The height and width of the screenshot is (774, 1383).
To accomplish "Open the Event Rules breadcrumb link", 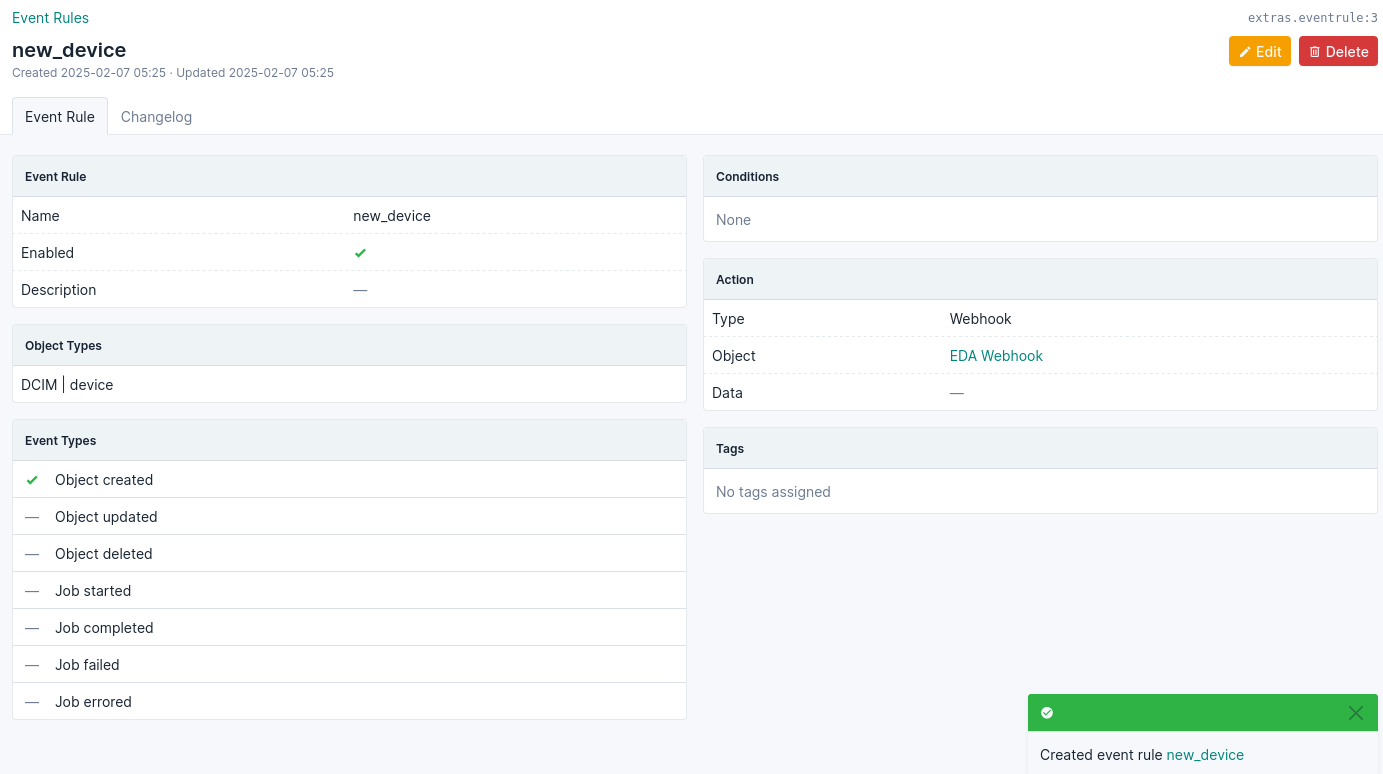I will point(50,18).
